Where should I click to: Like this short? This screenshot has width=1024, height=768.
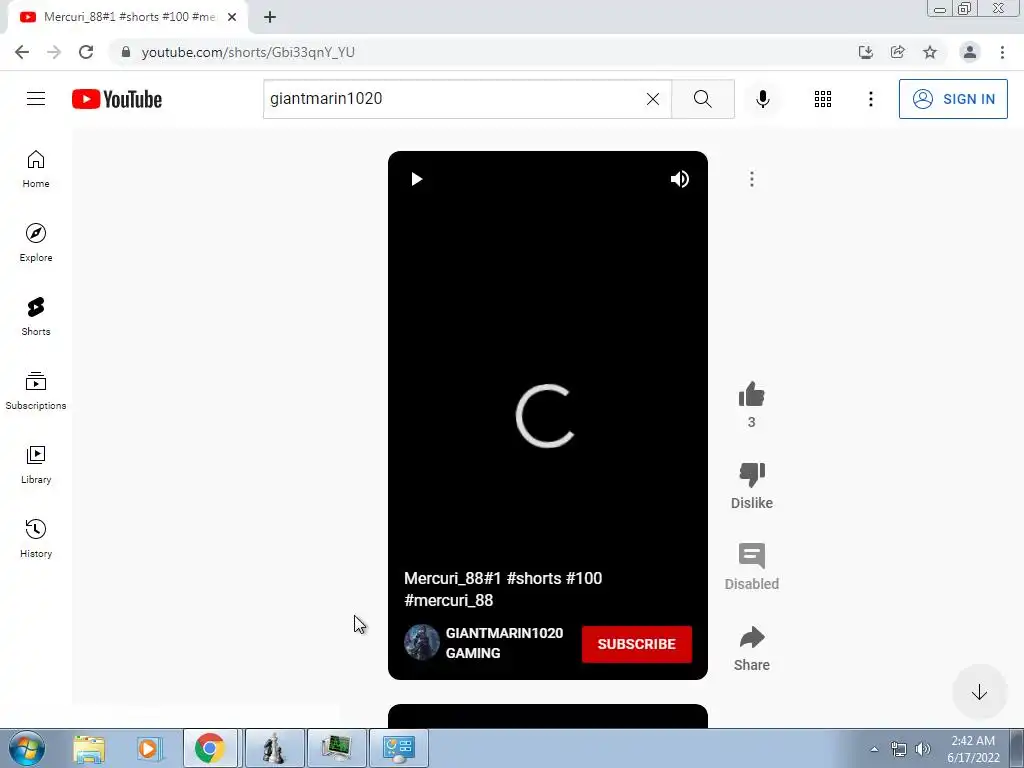click(752, 394)
